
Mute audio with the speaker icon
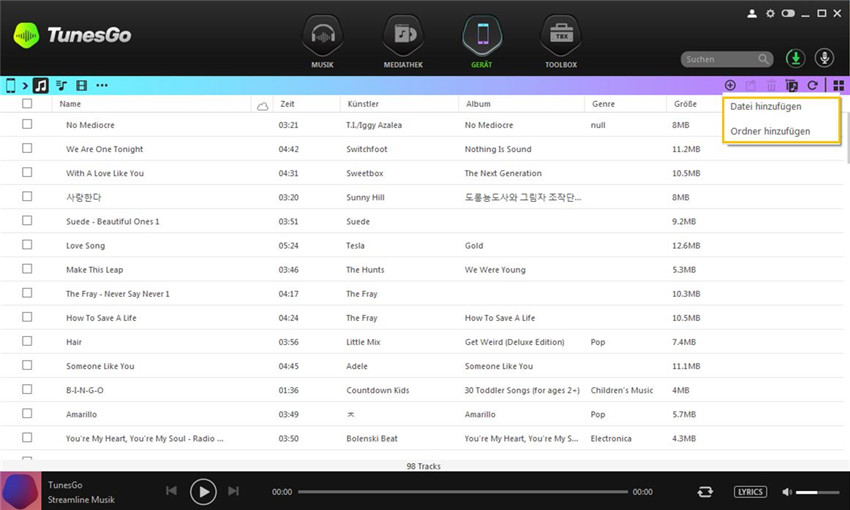click(x=787, y=492)
